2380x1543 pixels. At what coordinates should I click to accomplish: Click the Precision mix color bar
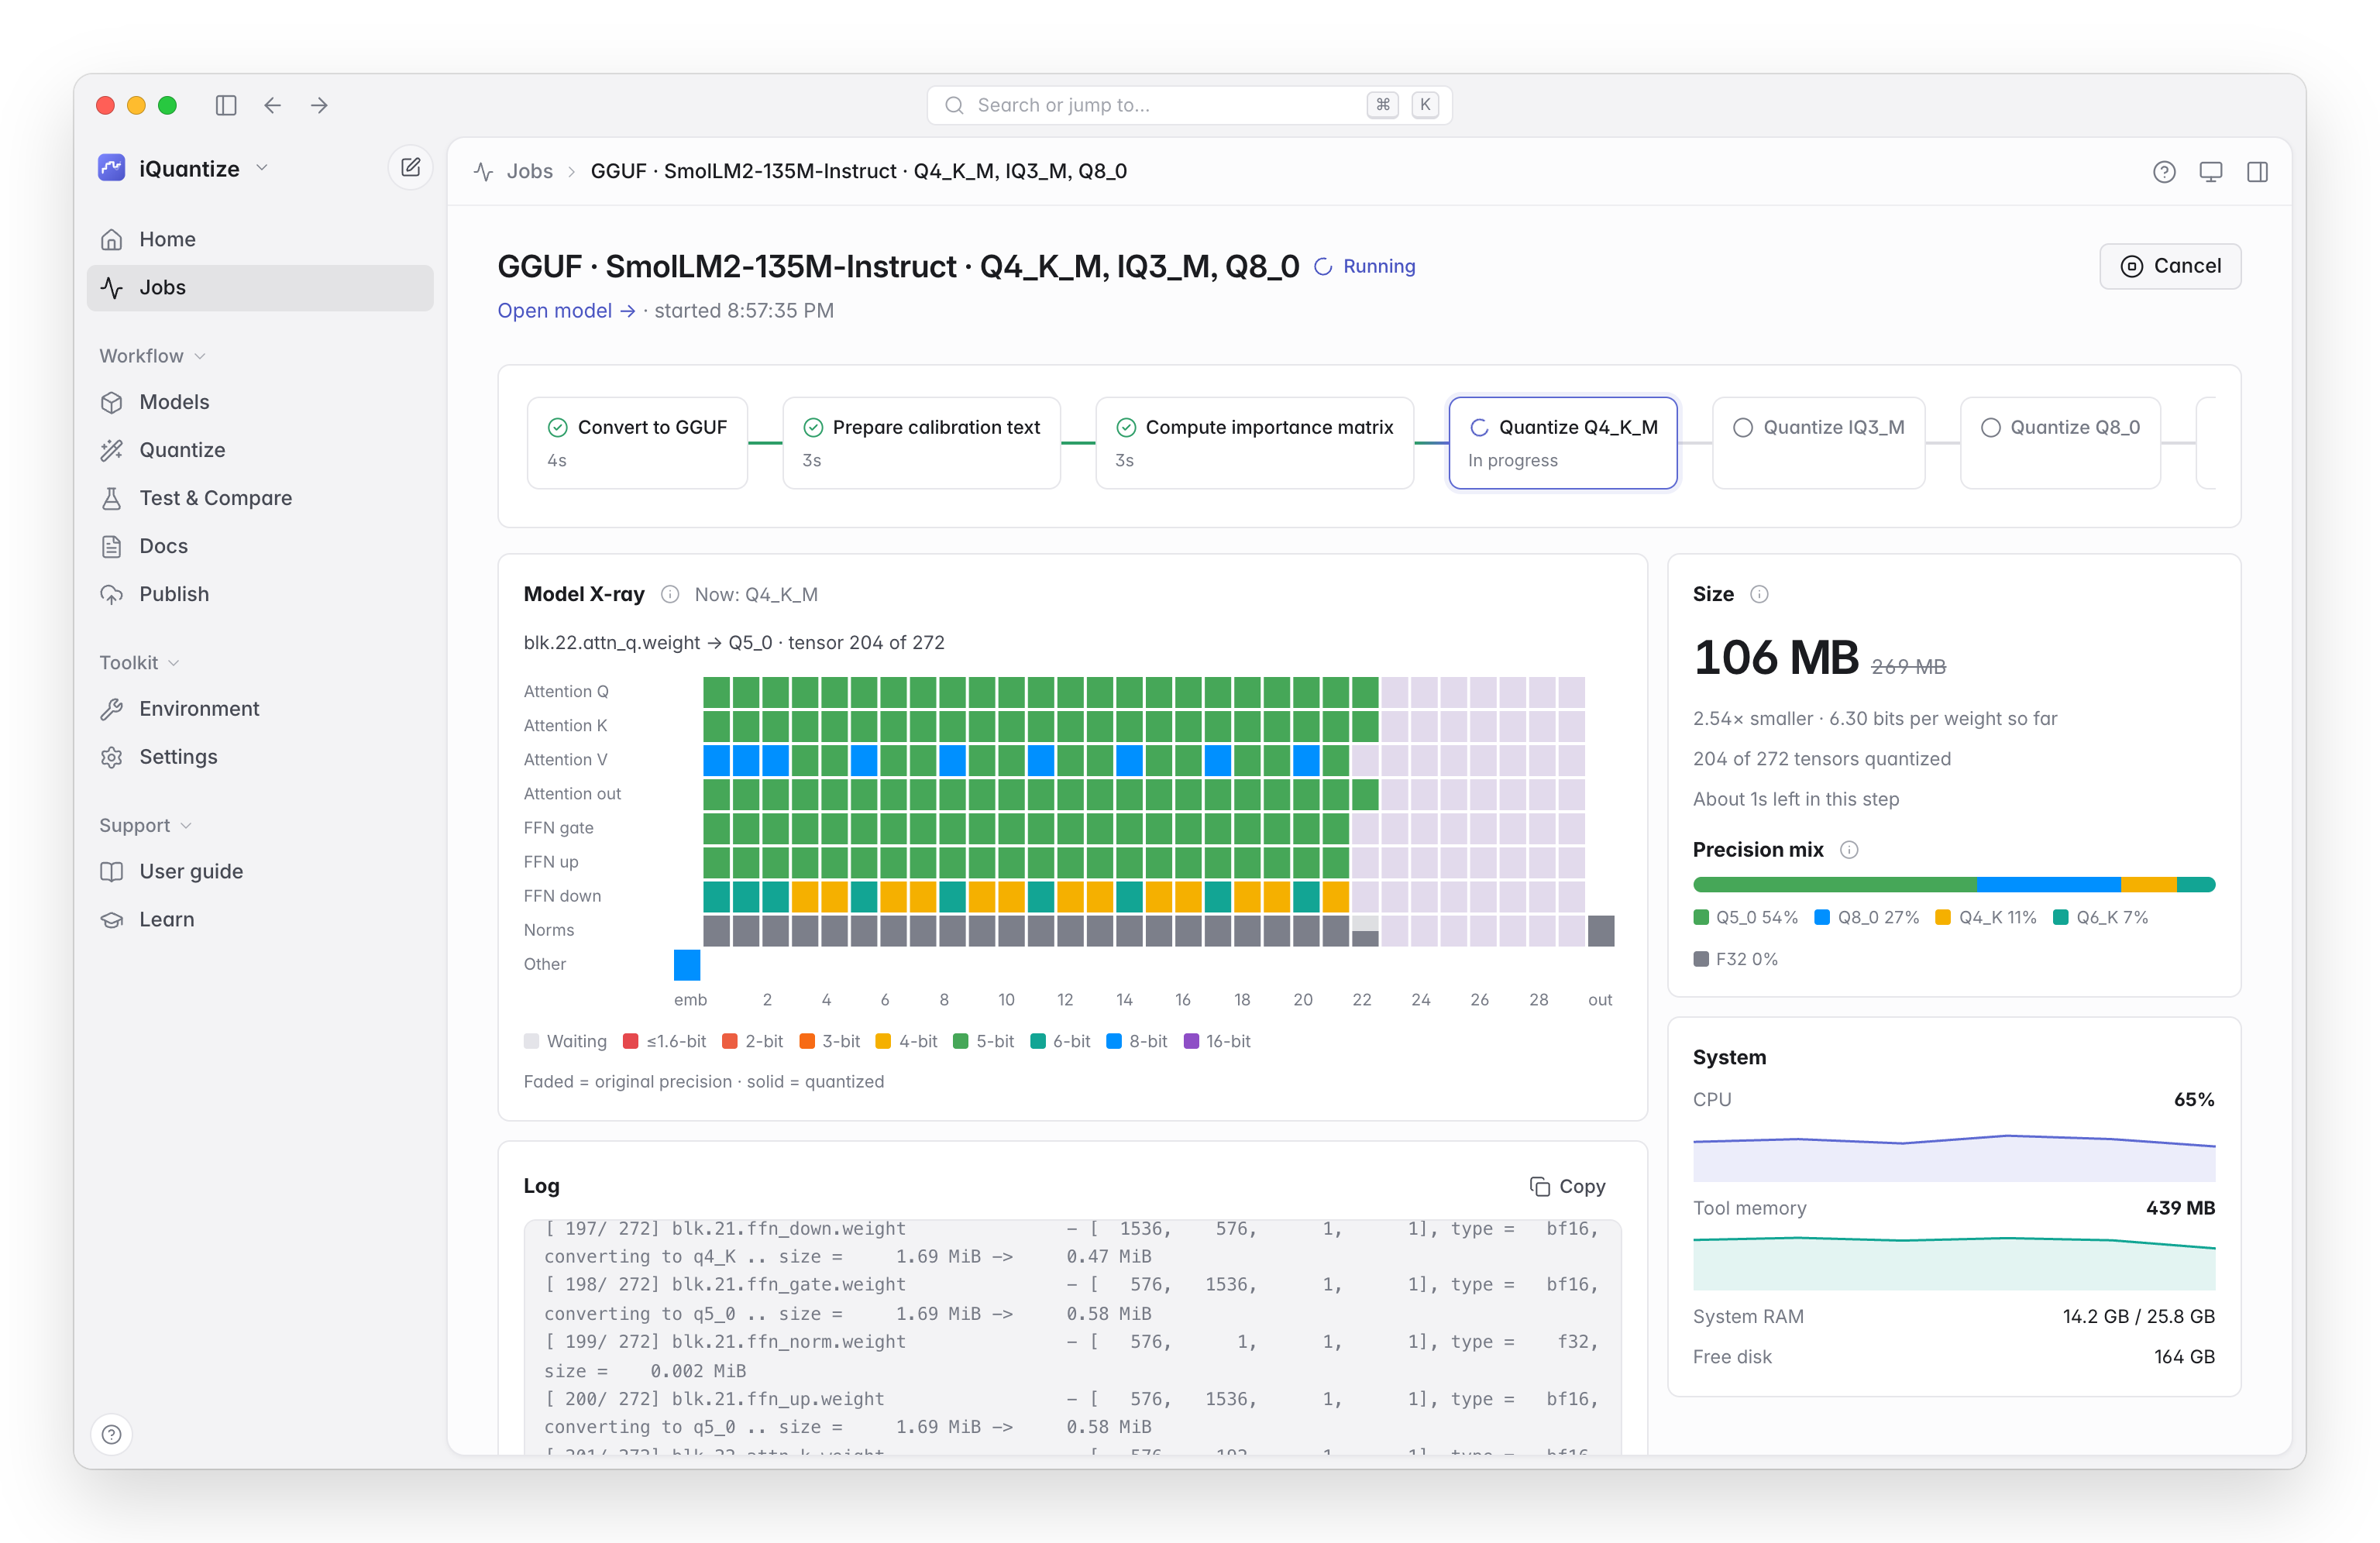coord(1954,884)
